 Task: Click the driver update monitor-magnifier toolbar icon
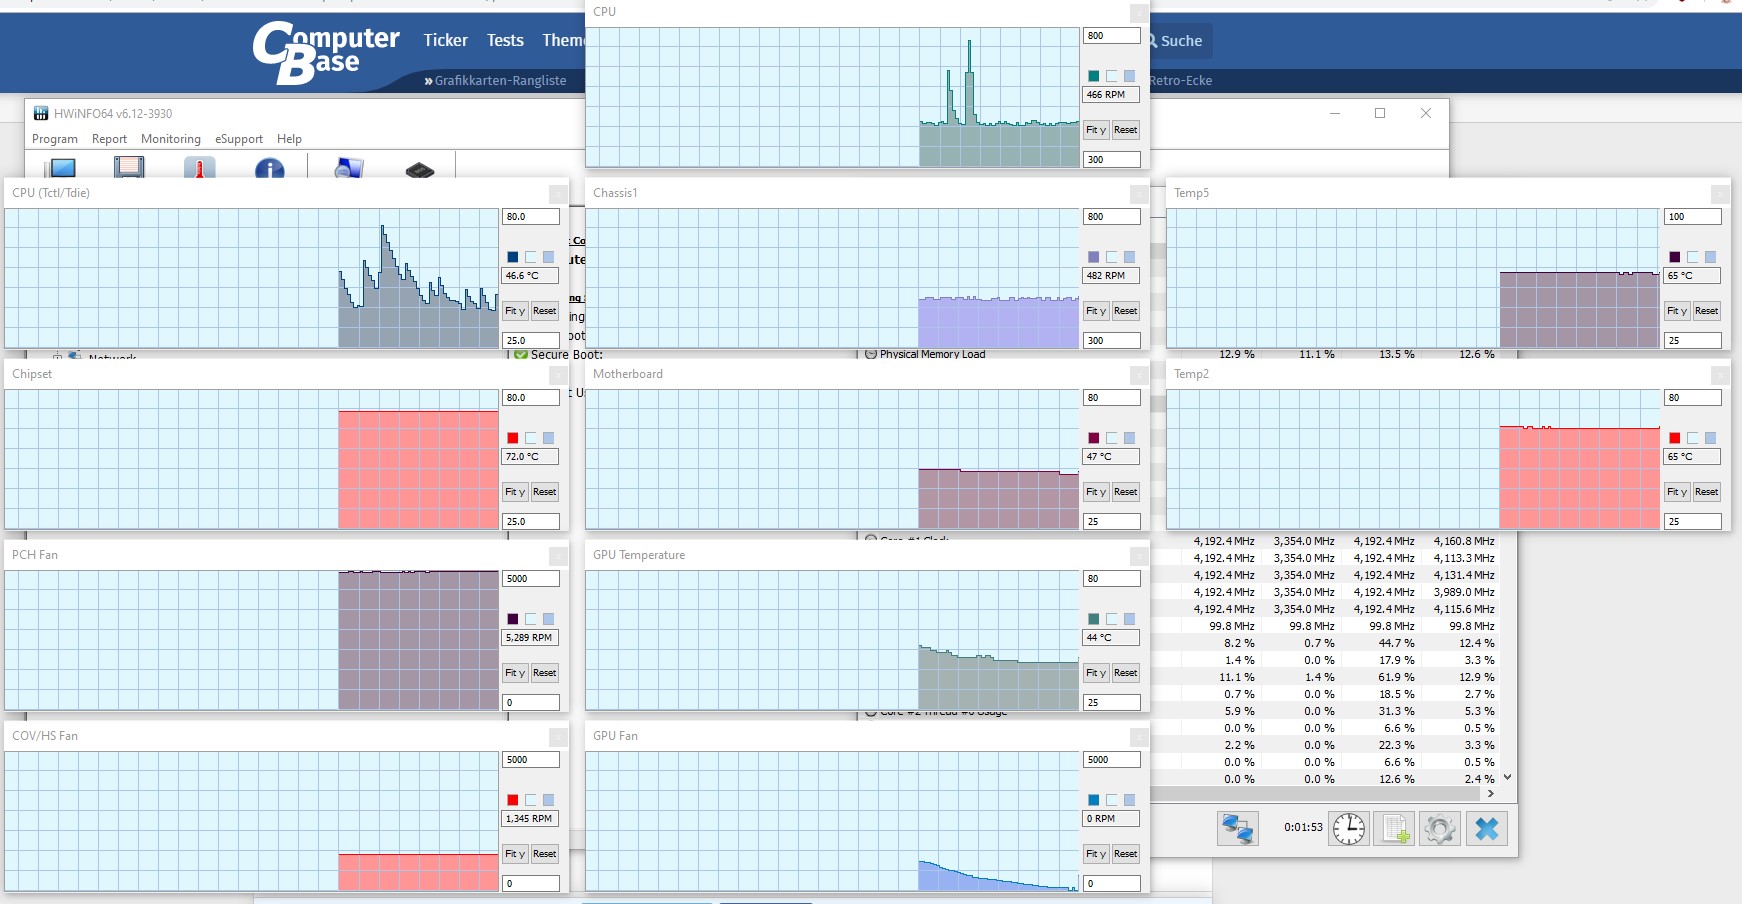[x=349, y=168]
